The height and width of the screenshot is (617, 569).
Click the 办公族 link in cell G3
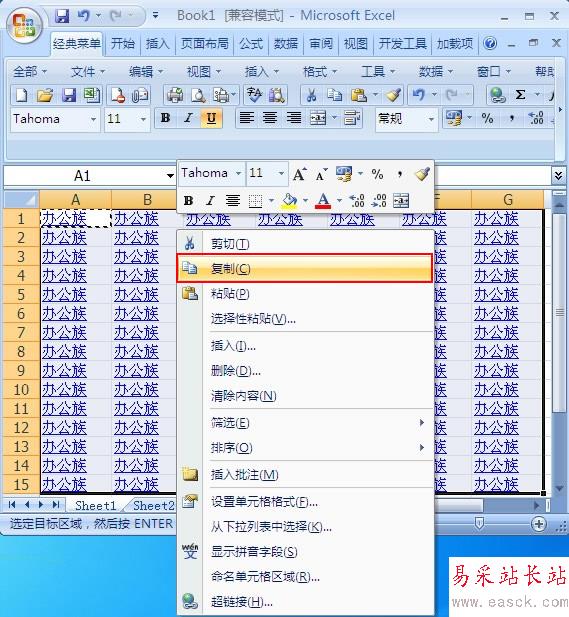[x=496, y=257]
